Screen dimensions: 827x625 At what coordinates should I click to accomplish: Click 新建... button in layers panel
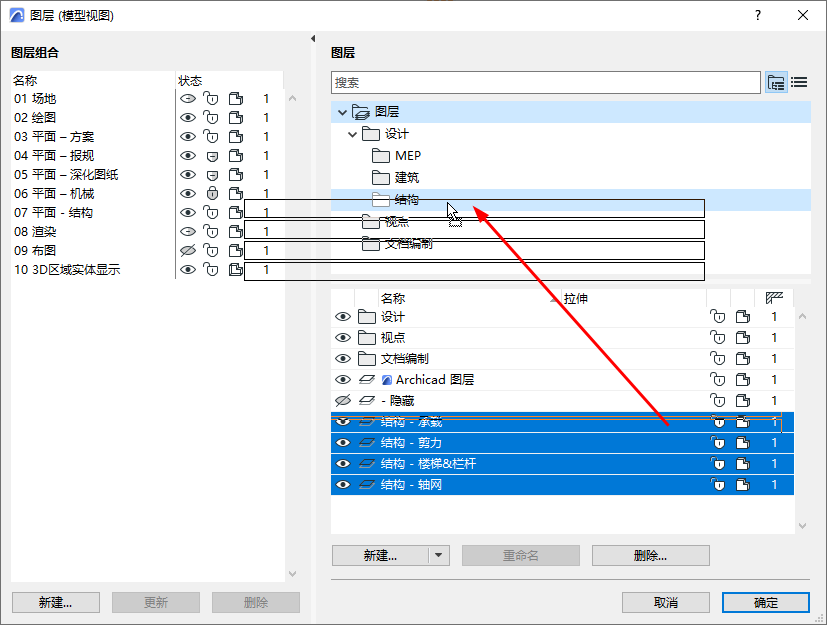point(380,555)
